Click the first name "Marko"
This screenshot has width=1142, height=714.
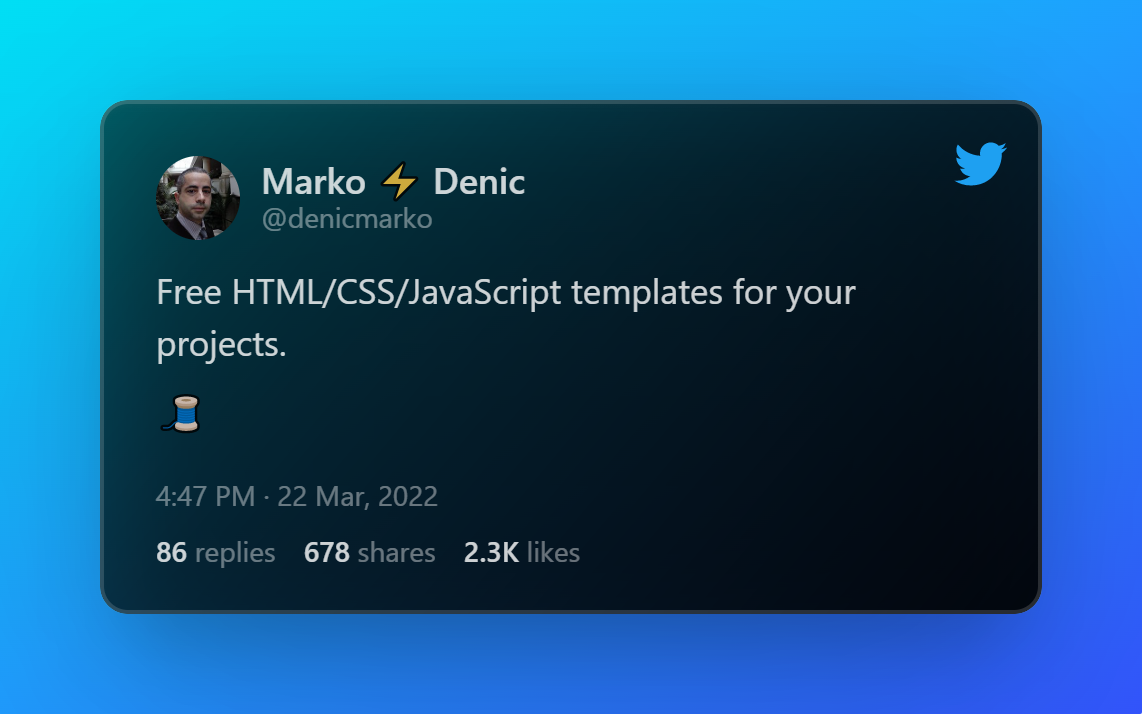click(313, 182)
